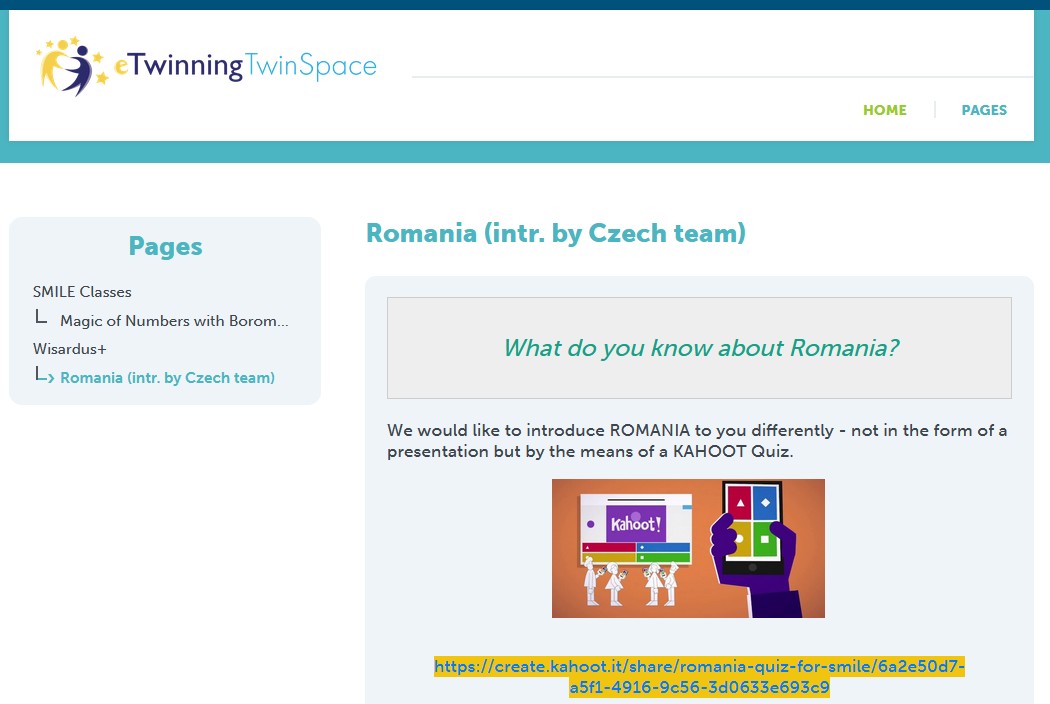The image size is (1050, 704).
Task: Open the Romania (intr. by Czech team) sidebar link
Action: tap(167, 378)
